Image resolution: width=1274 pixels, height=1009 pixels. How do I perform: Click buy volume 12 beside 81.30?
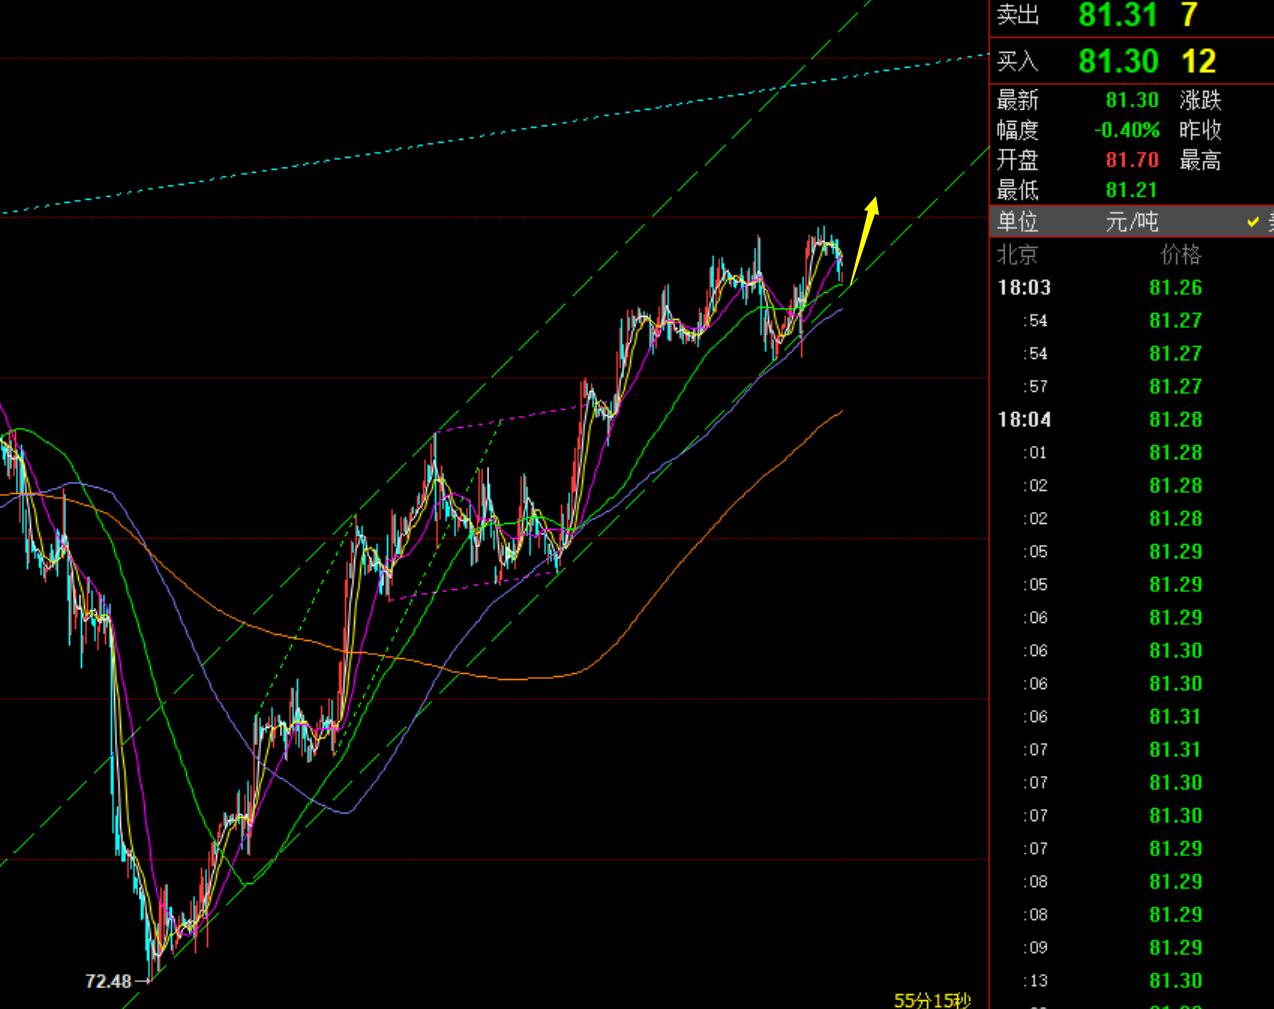(1199, 61)
